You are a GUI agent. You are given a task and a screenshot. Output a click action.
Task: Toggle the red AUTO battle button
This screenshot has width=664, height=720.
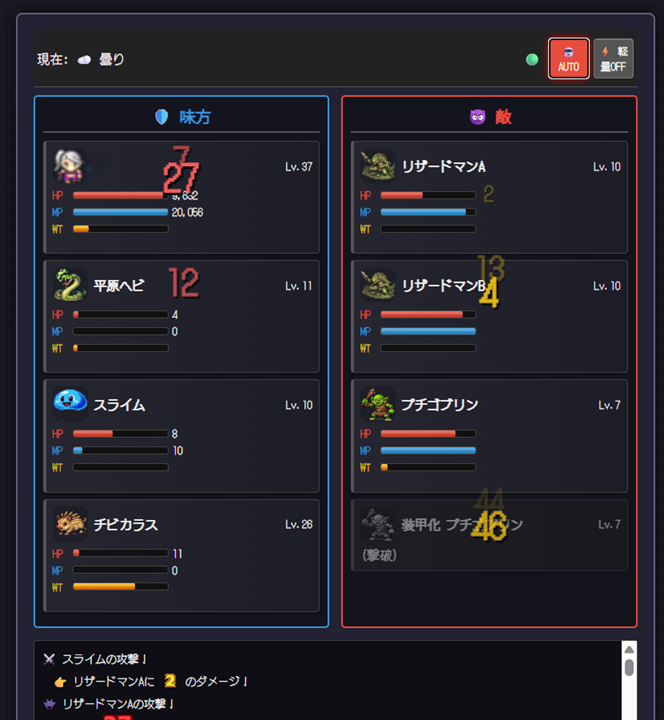click(568, 59)
